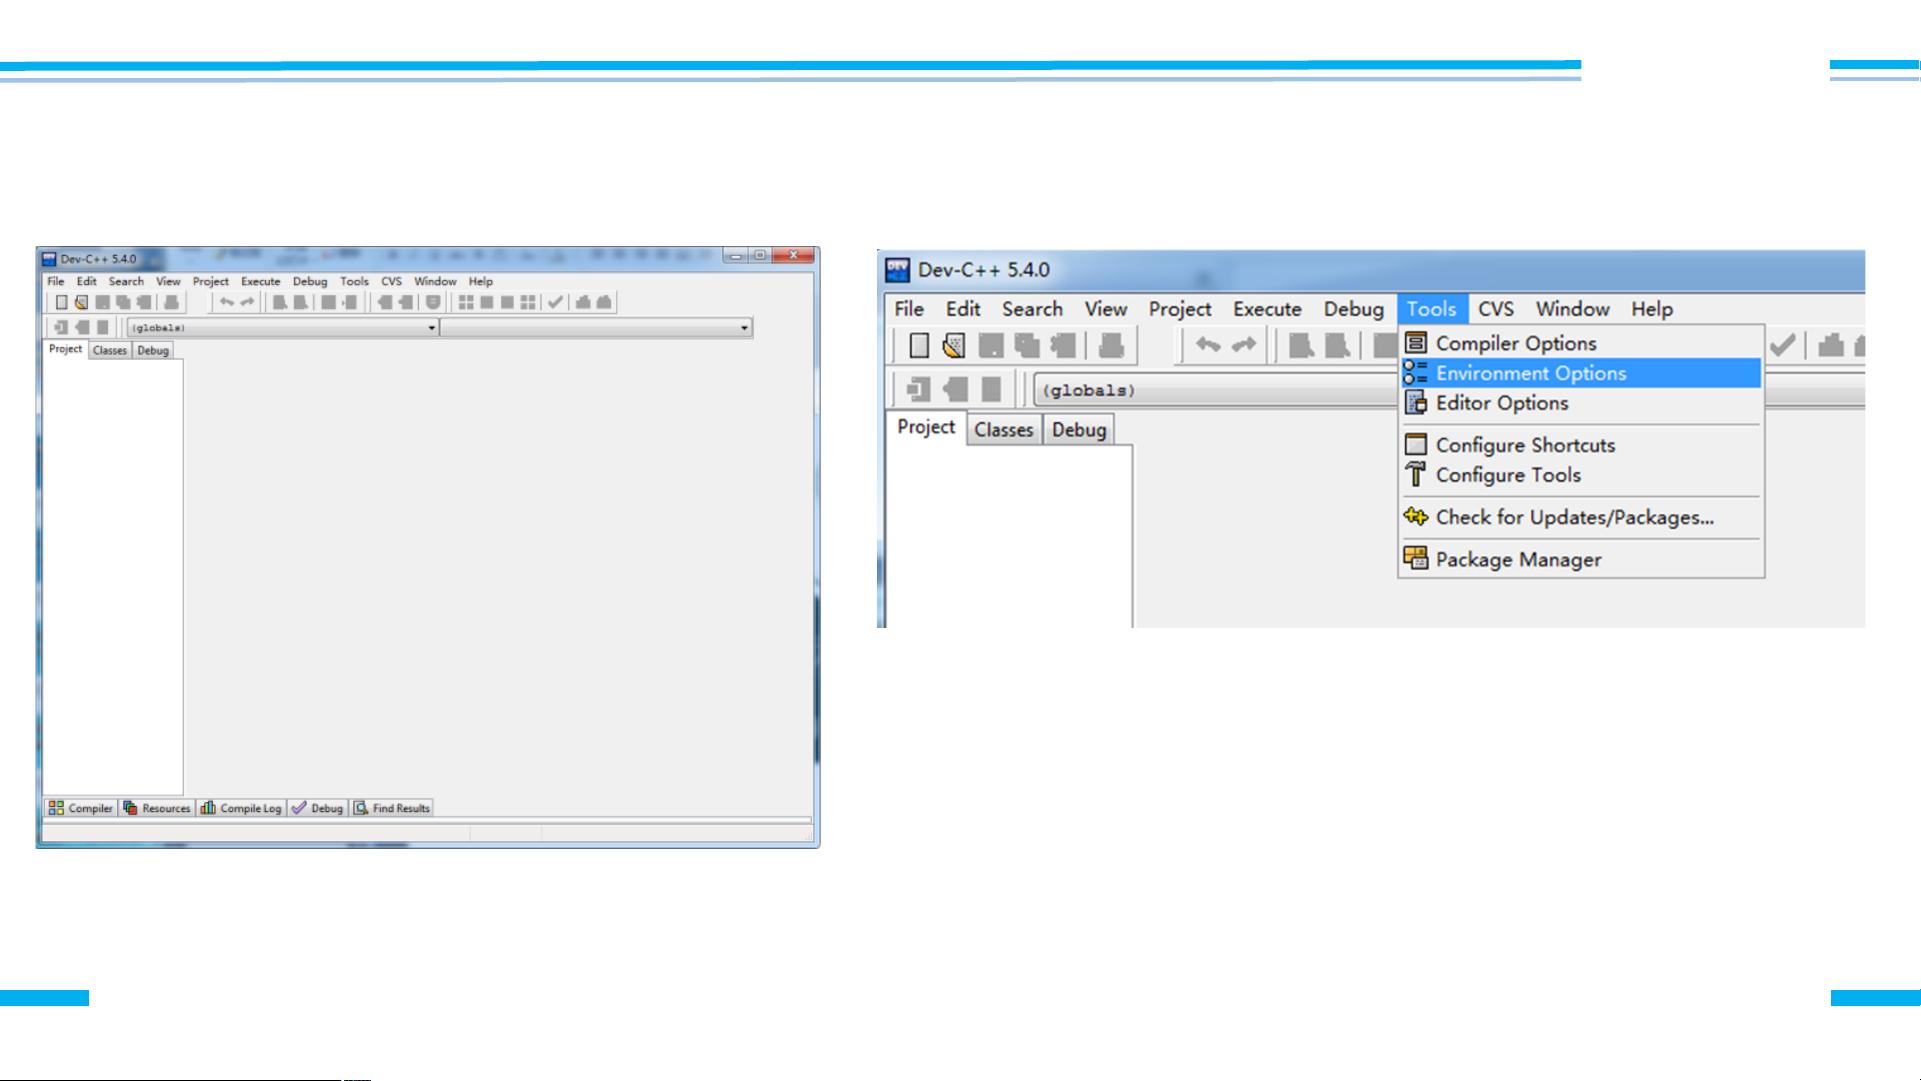
Task: Expand the (globals) dropdown arrow in the small window
Action: click(x=432, y=328)
